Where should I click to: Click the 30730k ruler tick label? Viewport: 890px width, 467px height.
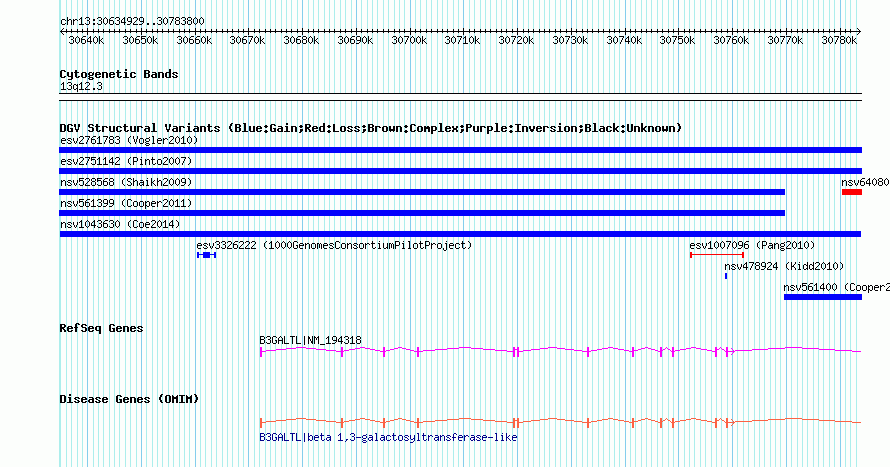(x=570, y=40)
